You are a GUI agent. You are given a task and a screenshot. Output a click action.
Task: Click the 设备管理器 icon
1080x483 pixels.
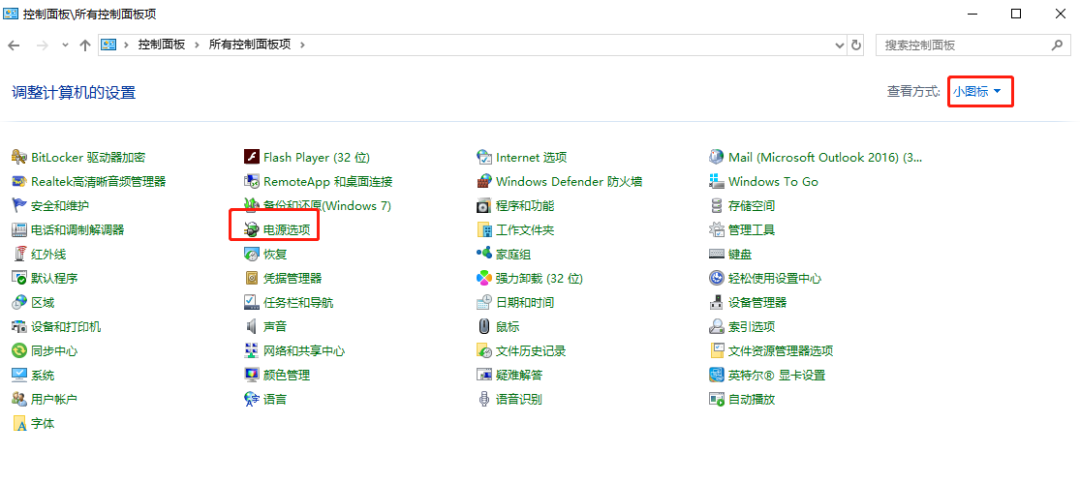pyautogui.click(x=716, y=302)
